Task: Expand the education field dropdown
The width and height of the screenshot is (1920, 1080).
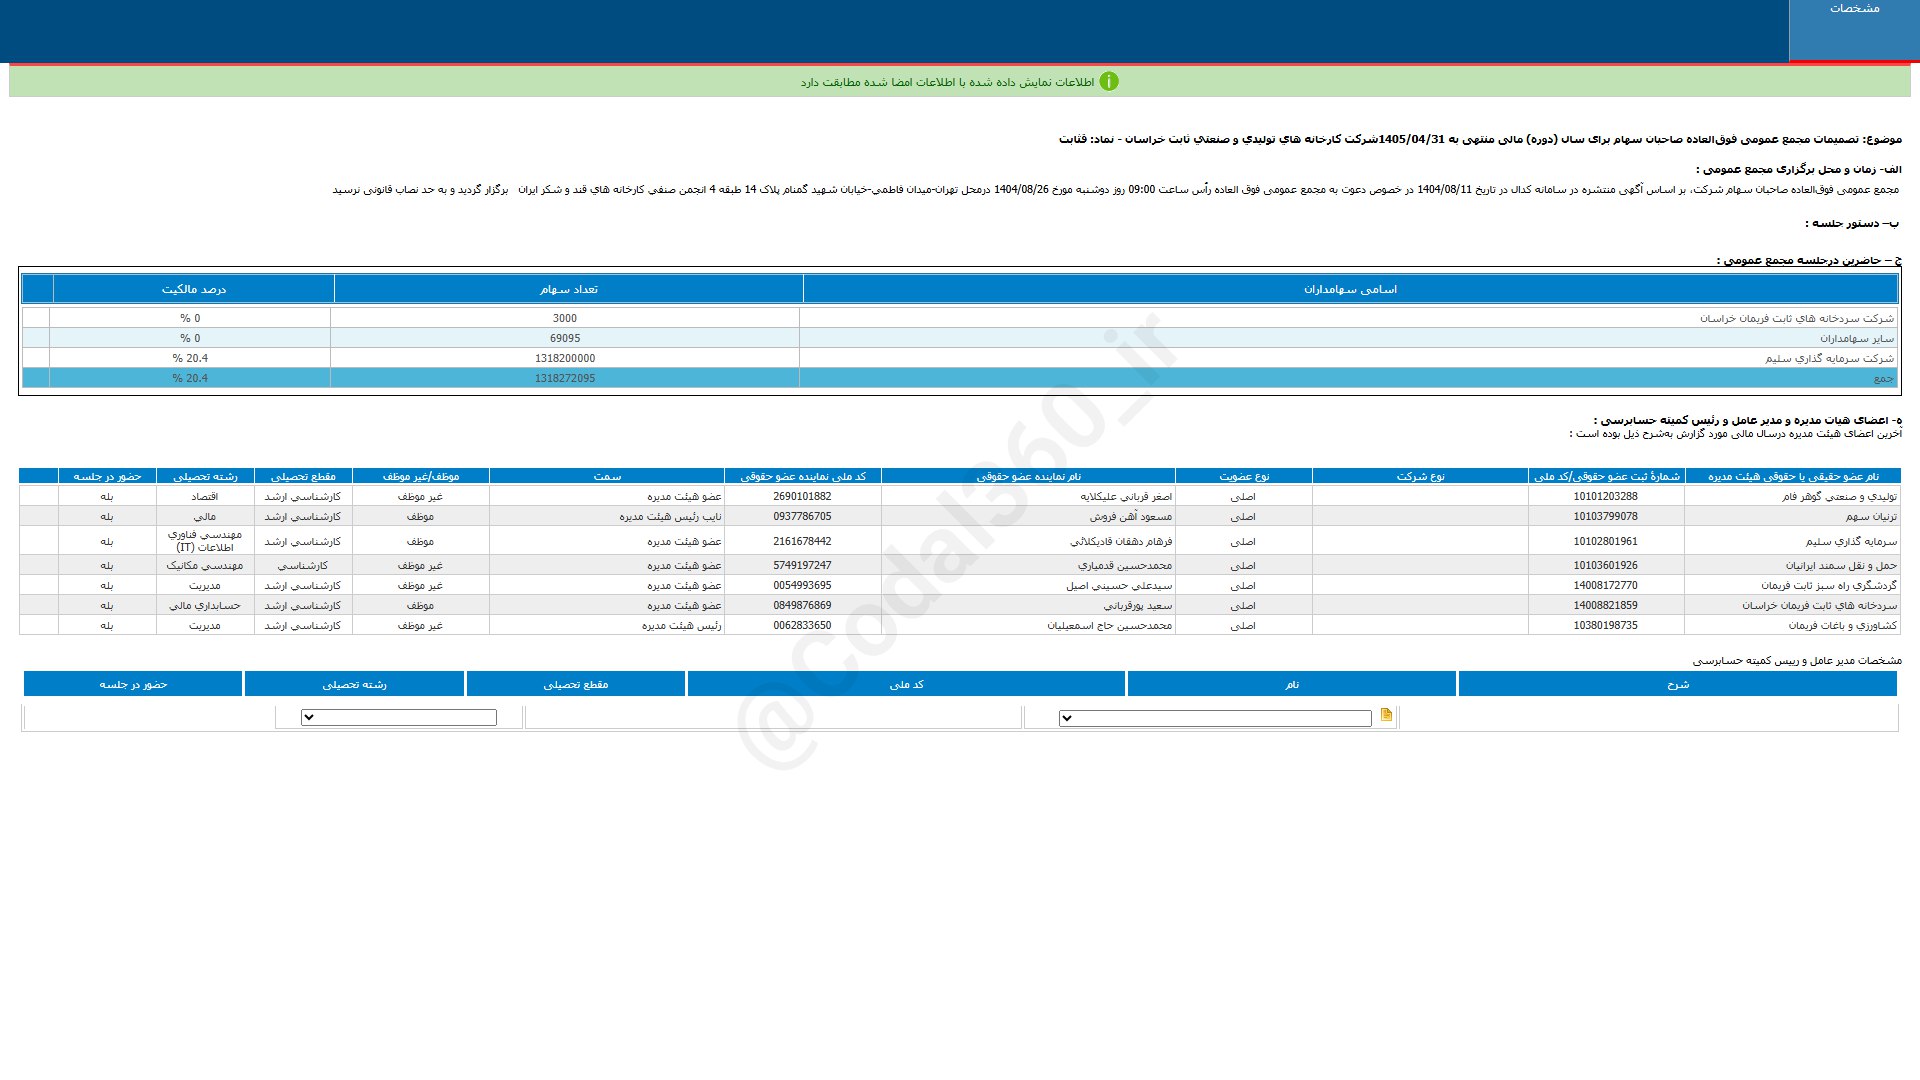Action: [398, 718]
